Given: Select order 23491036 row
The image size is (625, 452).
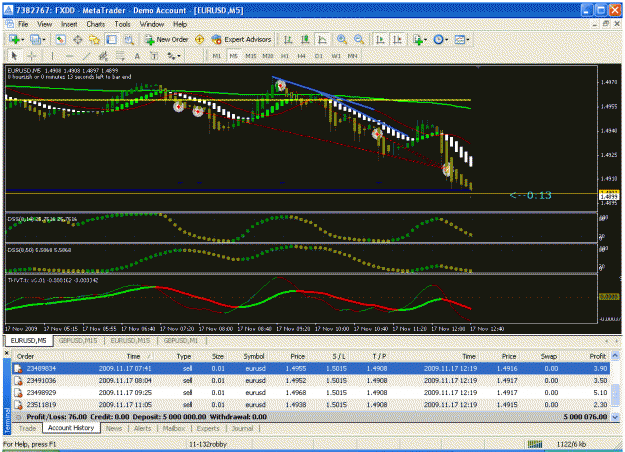Looking at the screenshot, I should click(x=311, y=381).
